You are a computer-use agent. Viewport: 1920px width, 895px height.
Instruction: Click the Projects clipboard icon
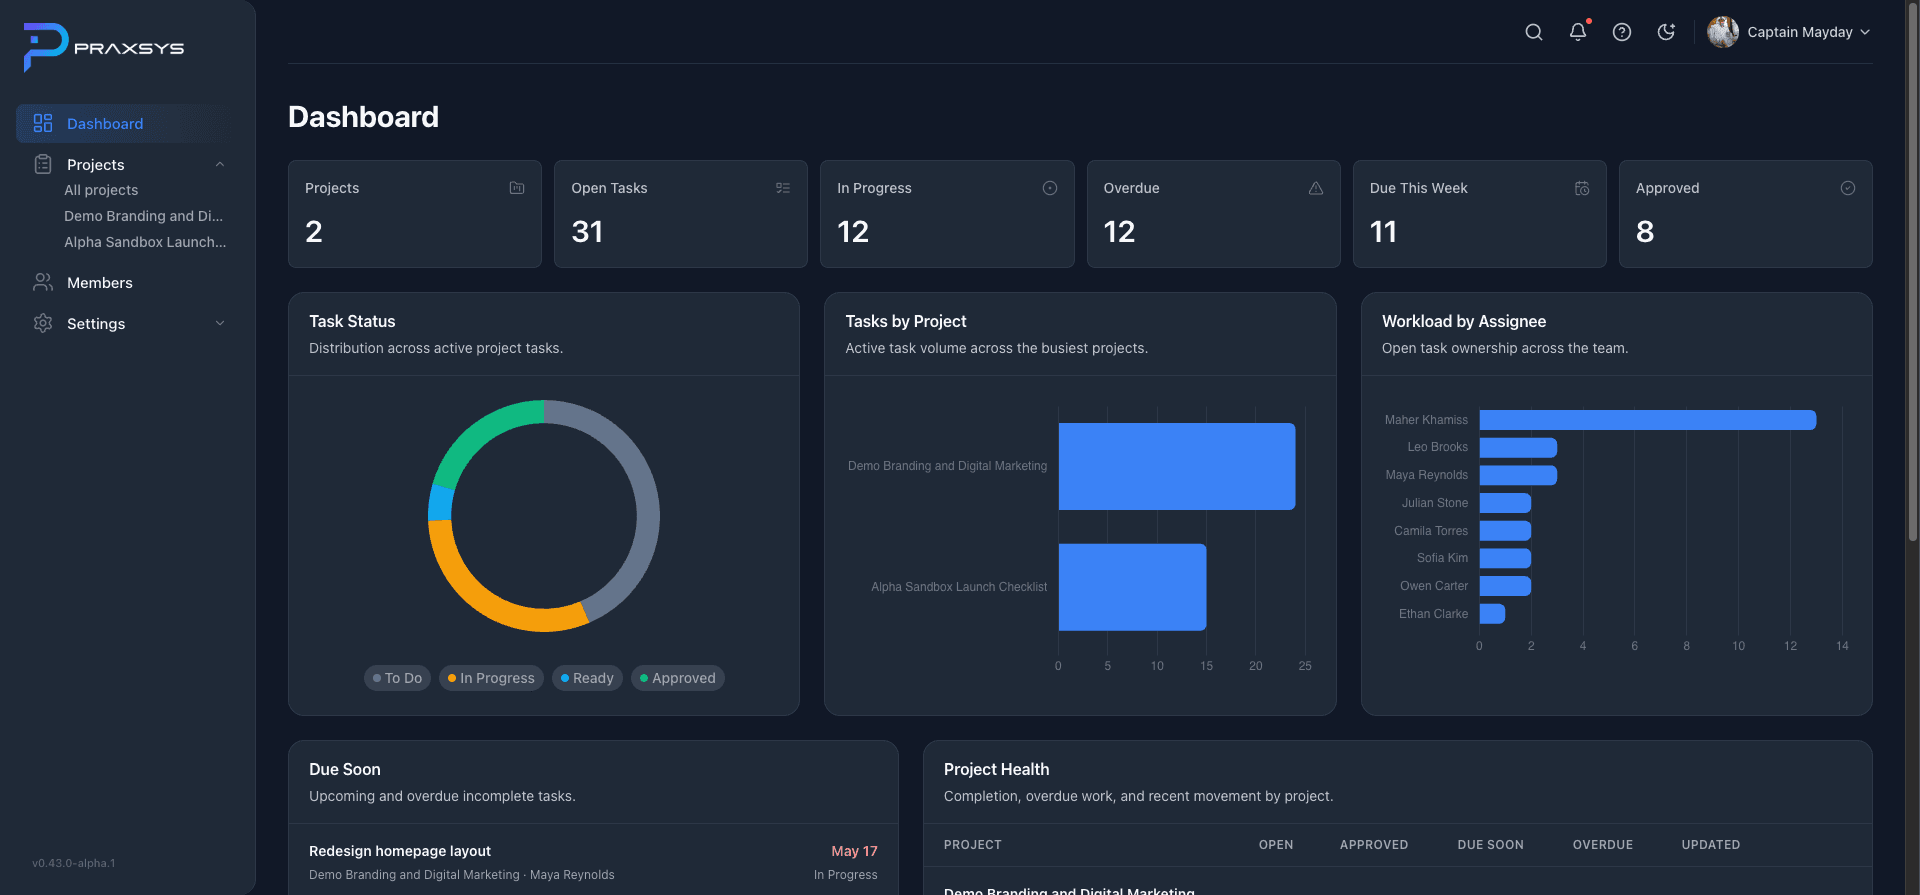[x=43, y=164]
